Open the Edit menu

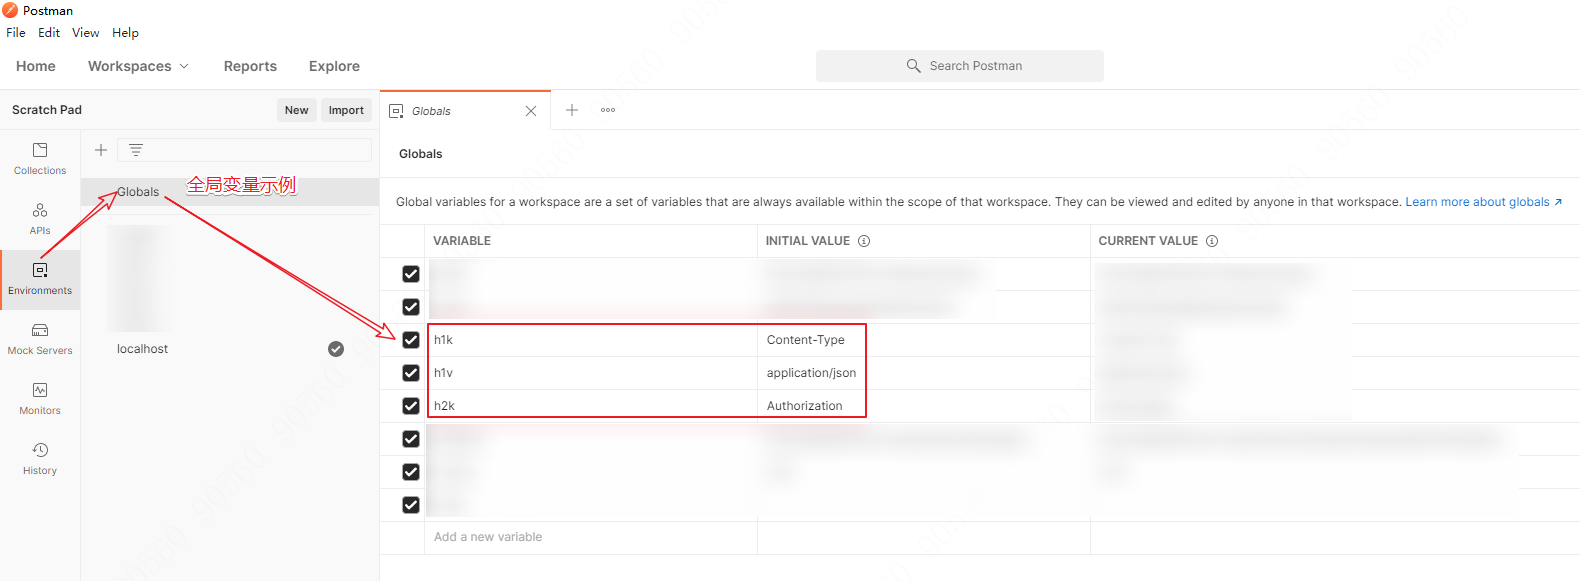click(x=49, y=33)
